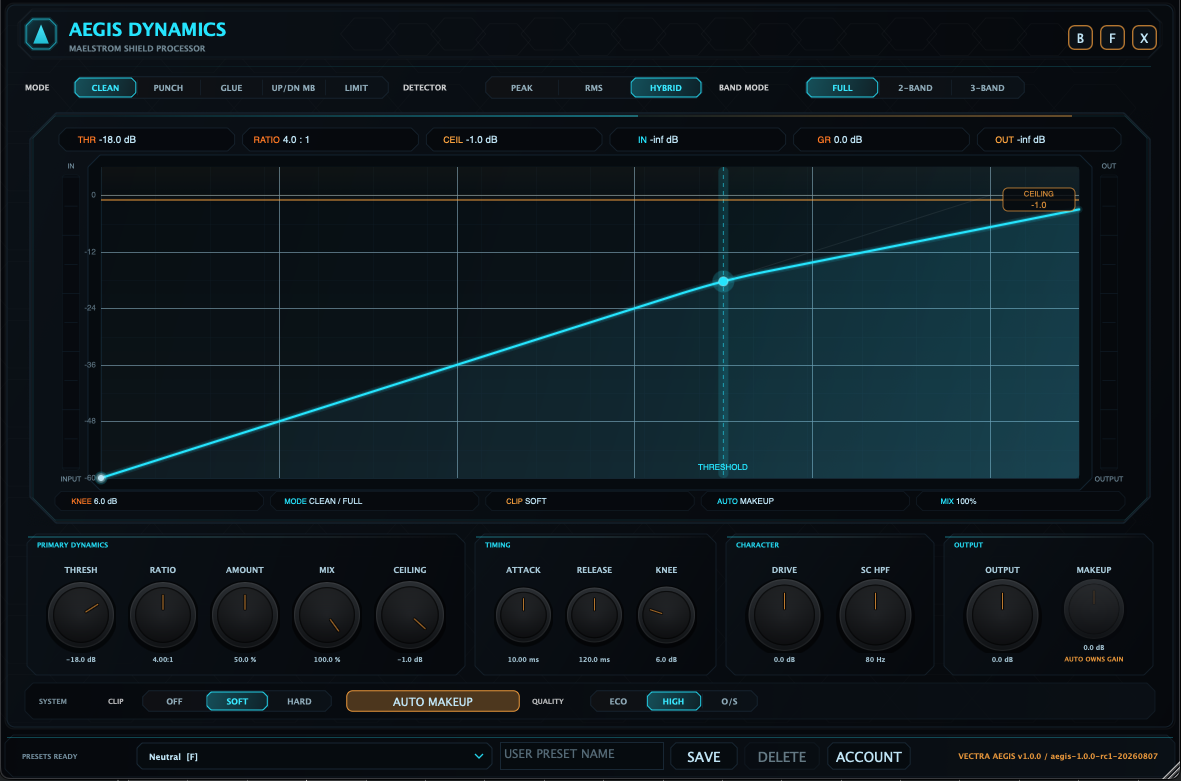
Task: Click the B button in header
Action: 1080,38
